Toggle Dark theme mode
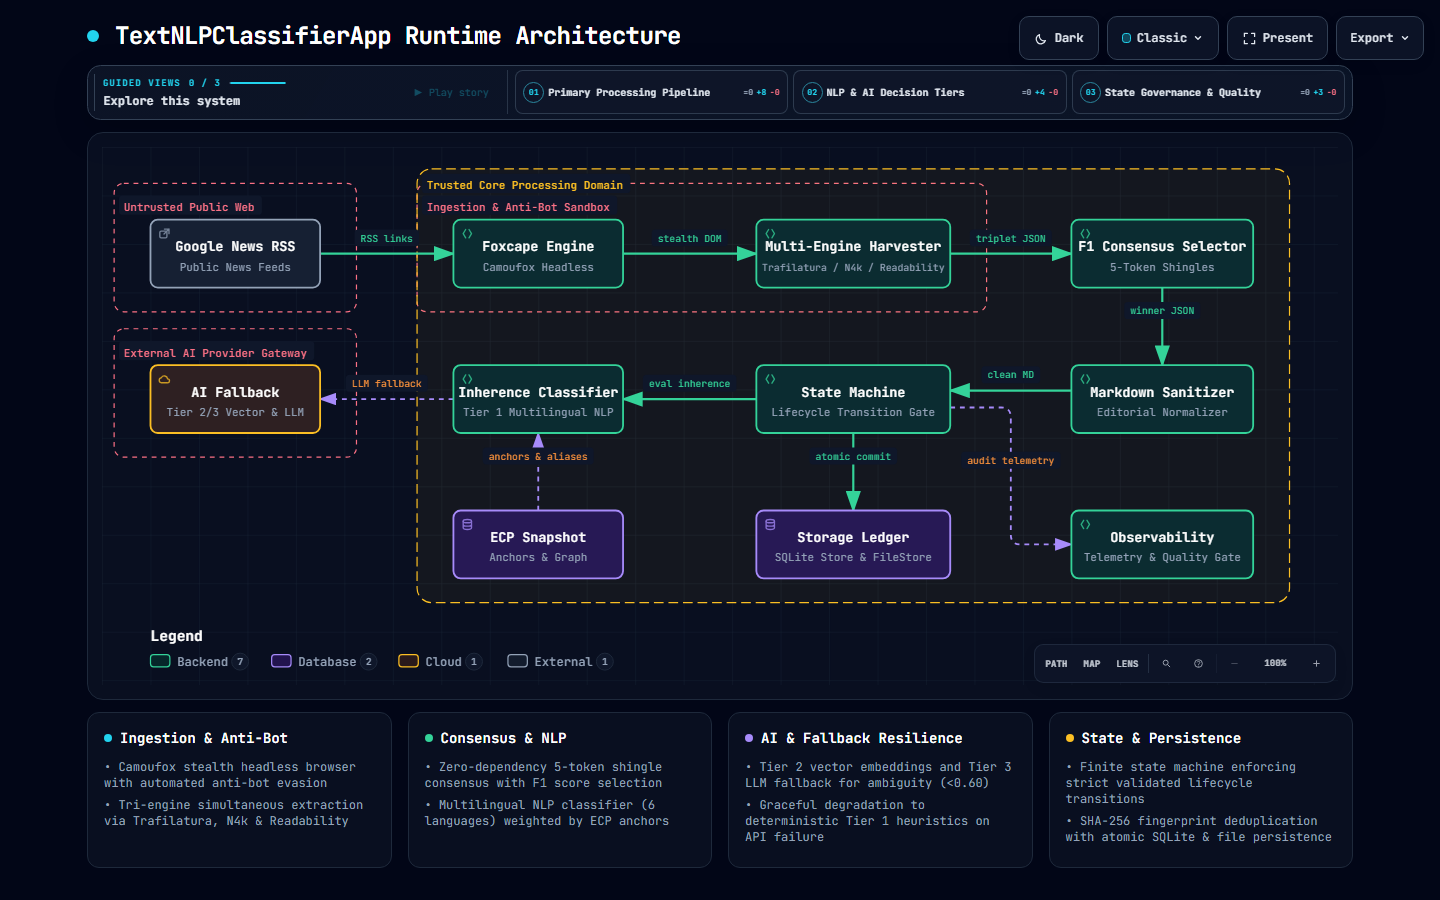 [1059, 38]
